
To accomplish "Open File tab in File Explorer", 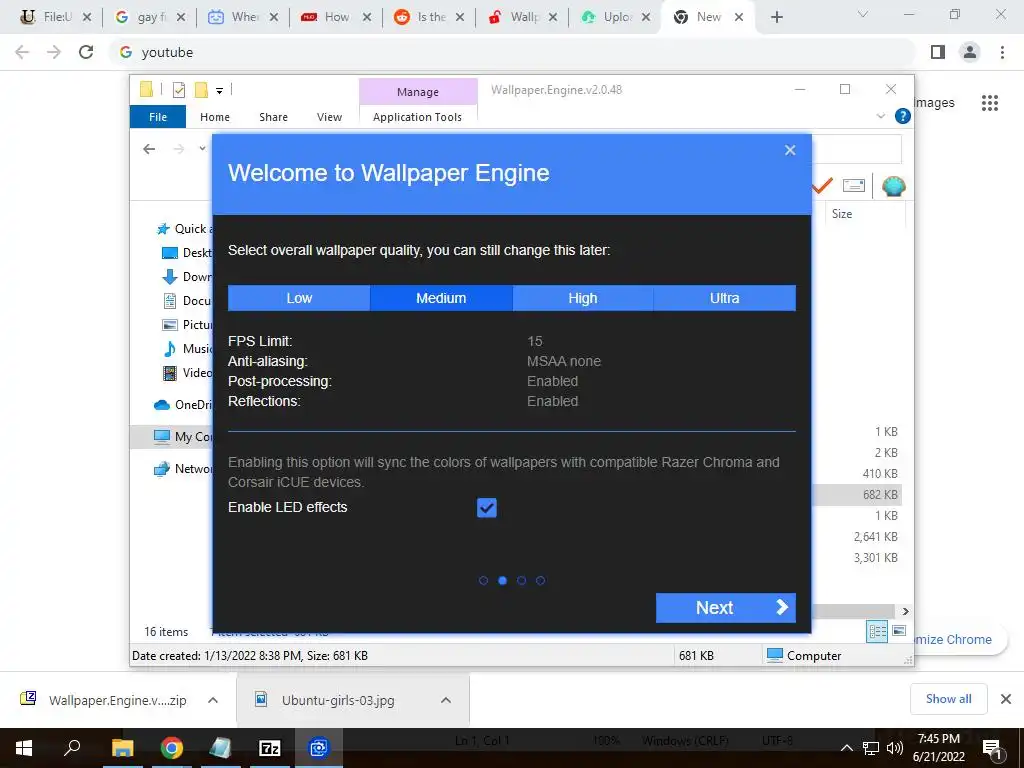I will click(158, 117).
